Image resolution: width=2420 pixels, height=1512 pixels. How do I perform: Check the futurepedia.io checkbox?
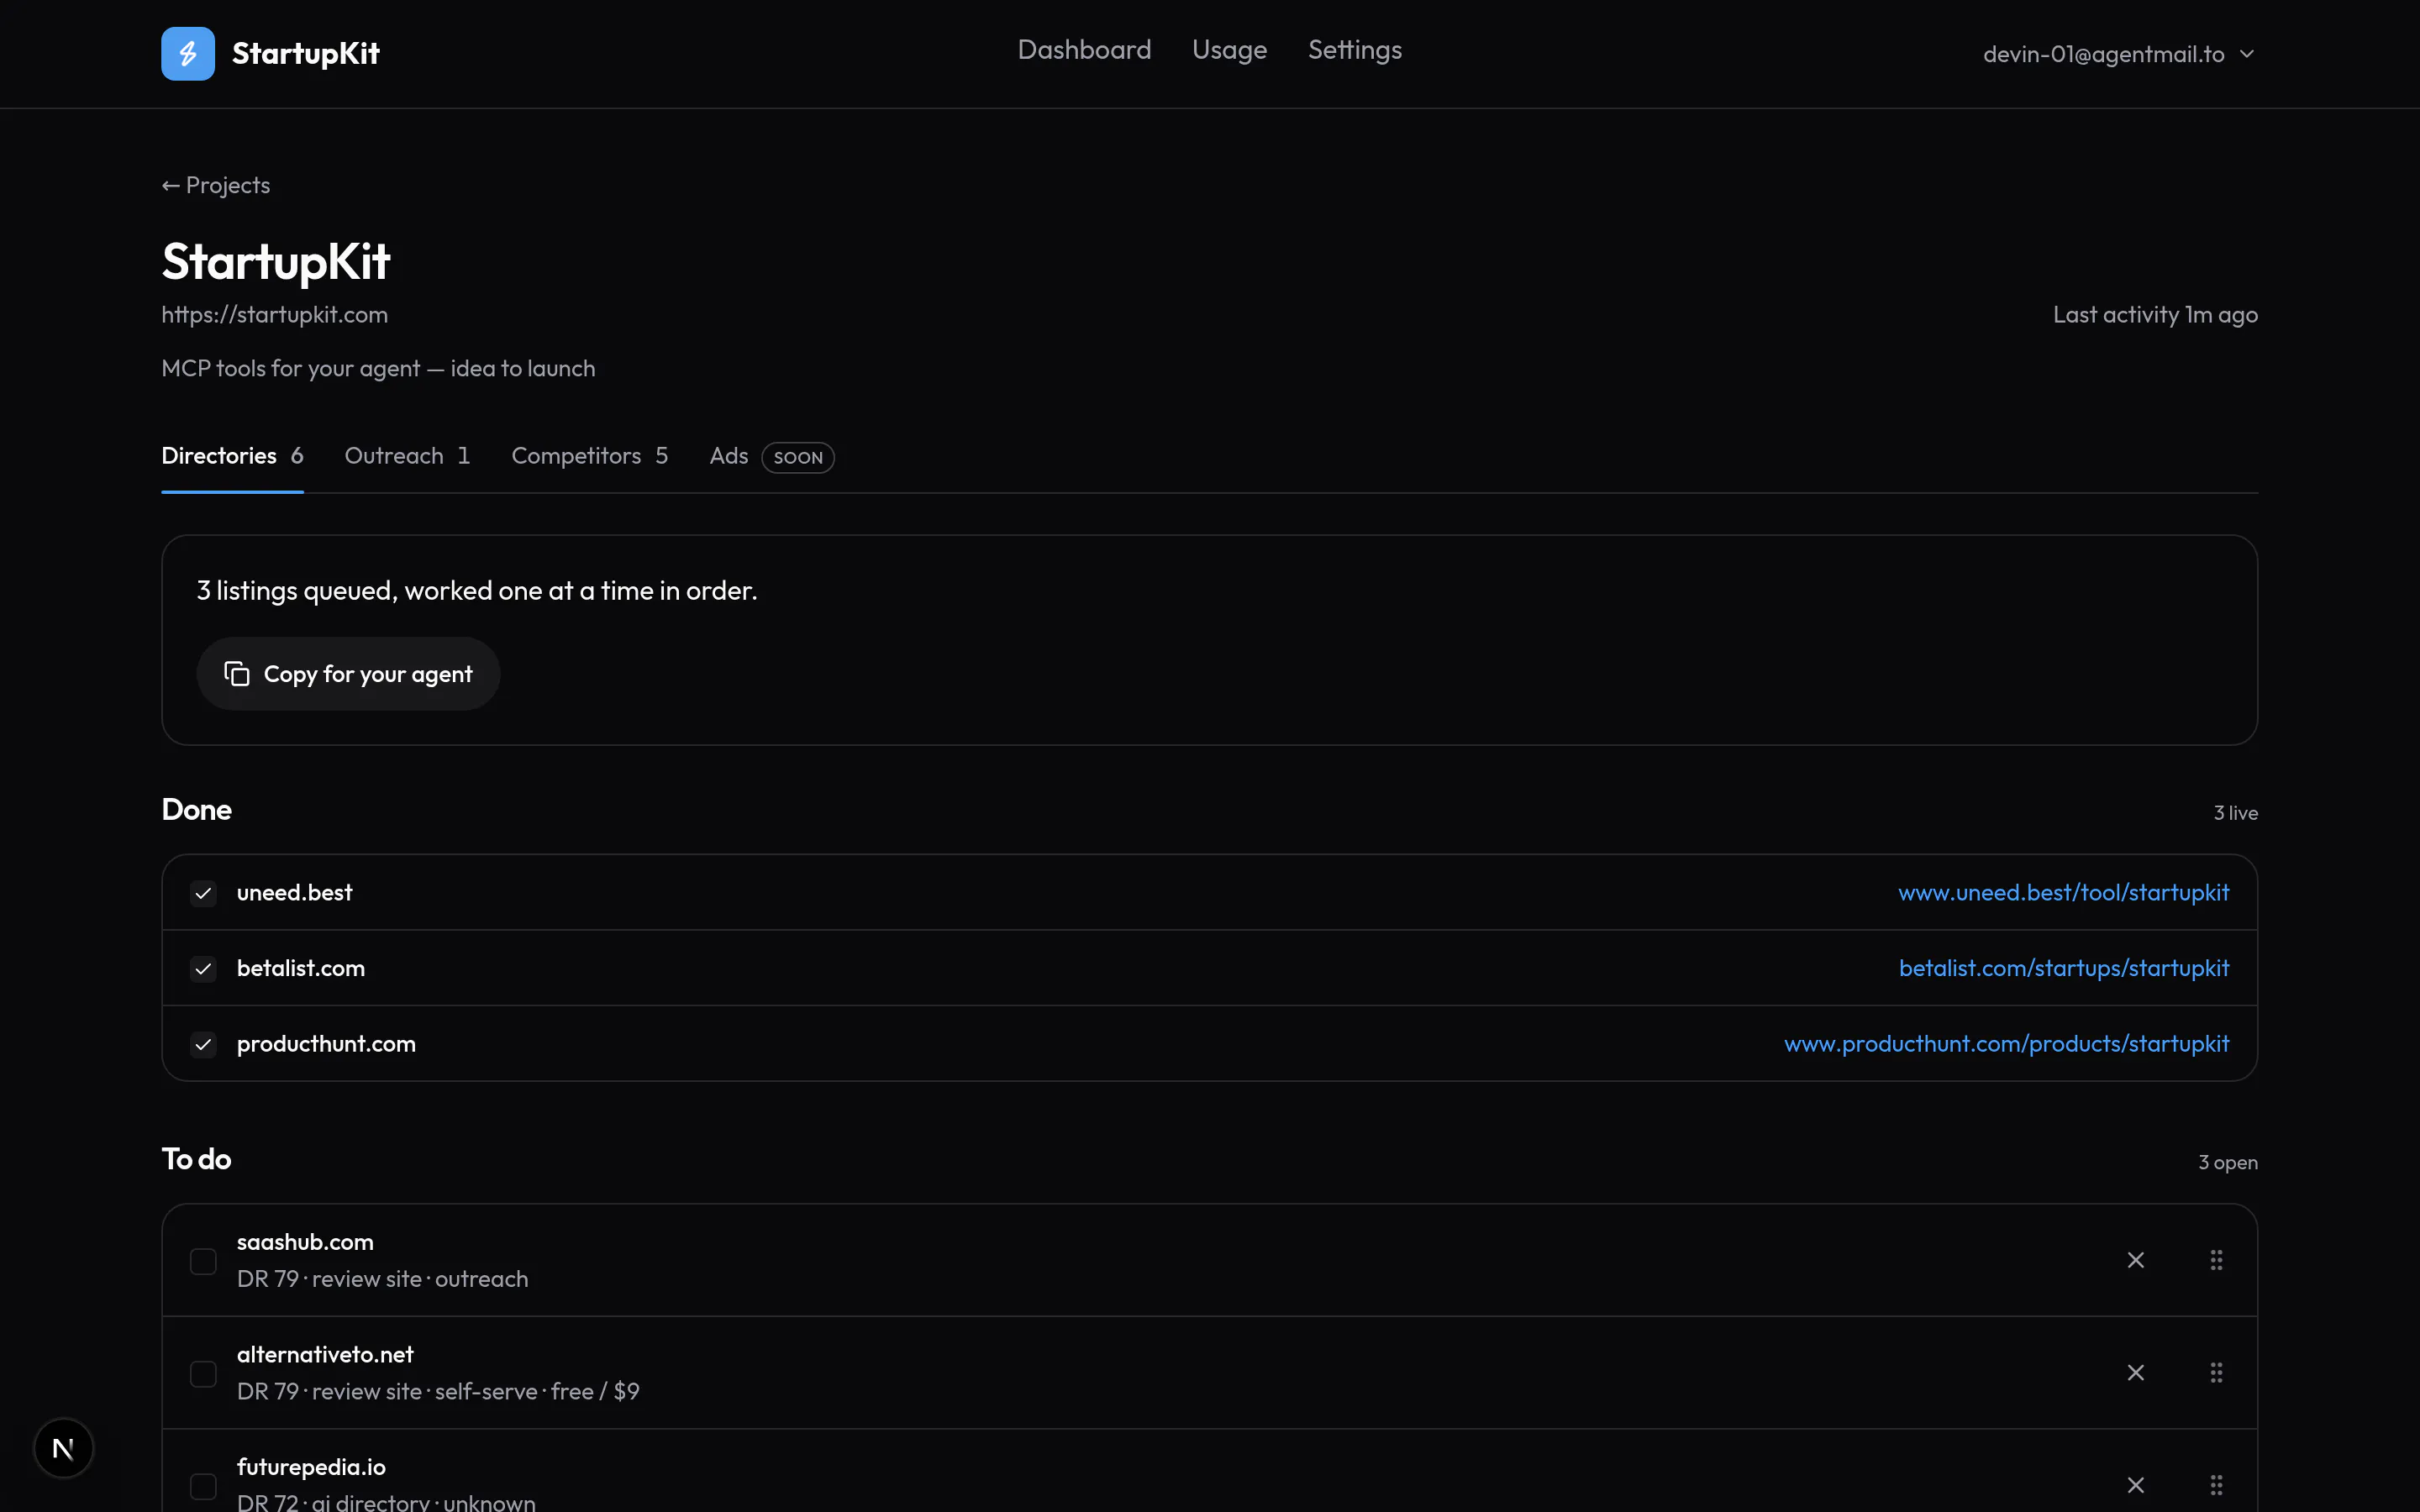[203, 1486]
